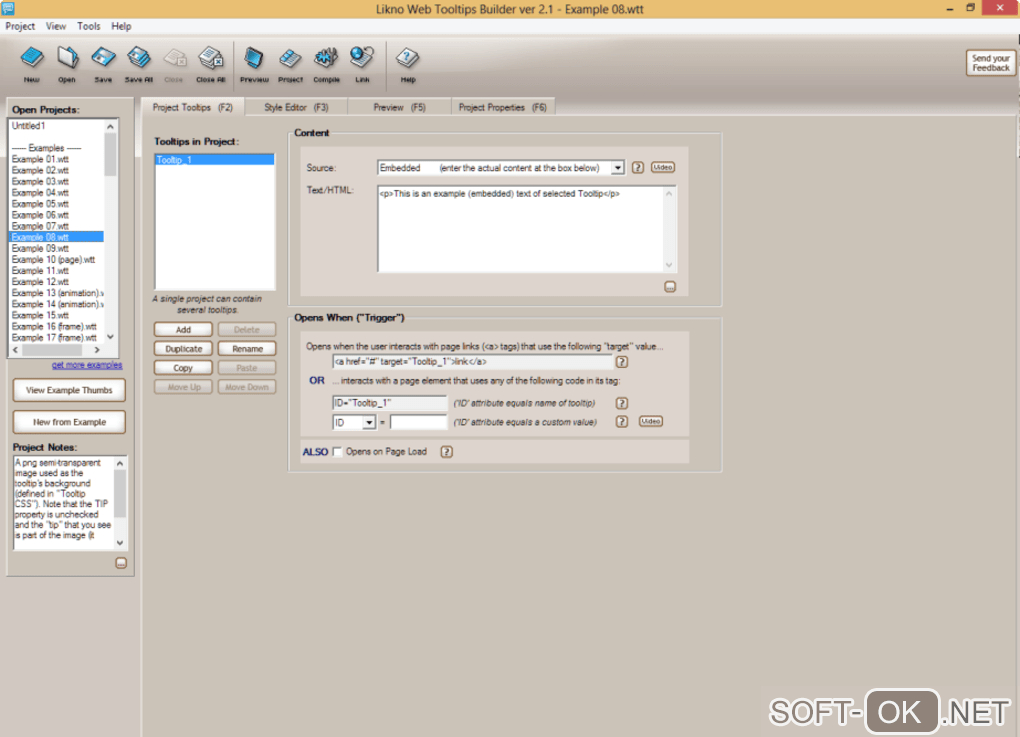Click the help icon next to Opens on Page Load

(x=446, y=451)
